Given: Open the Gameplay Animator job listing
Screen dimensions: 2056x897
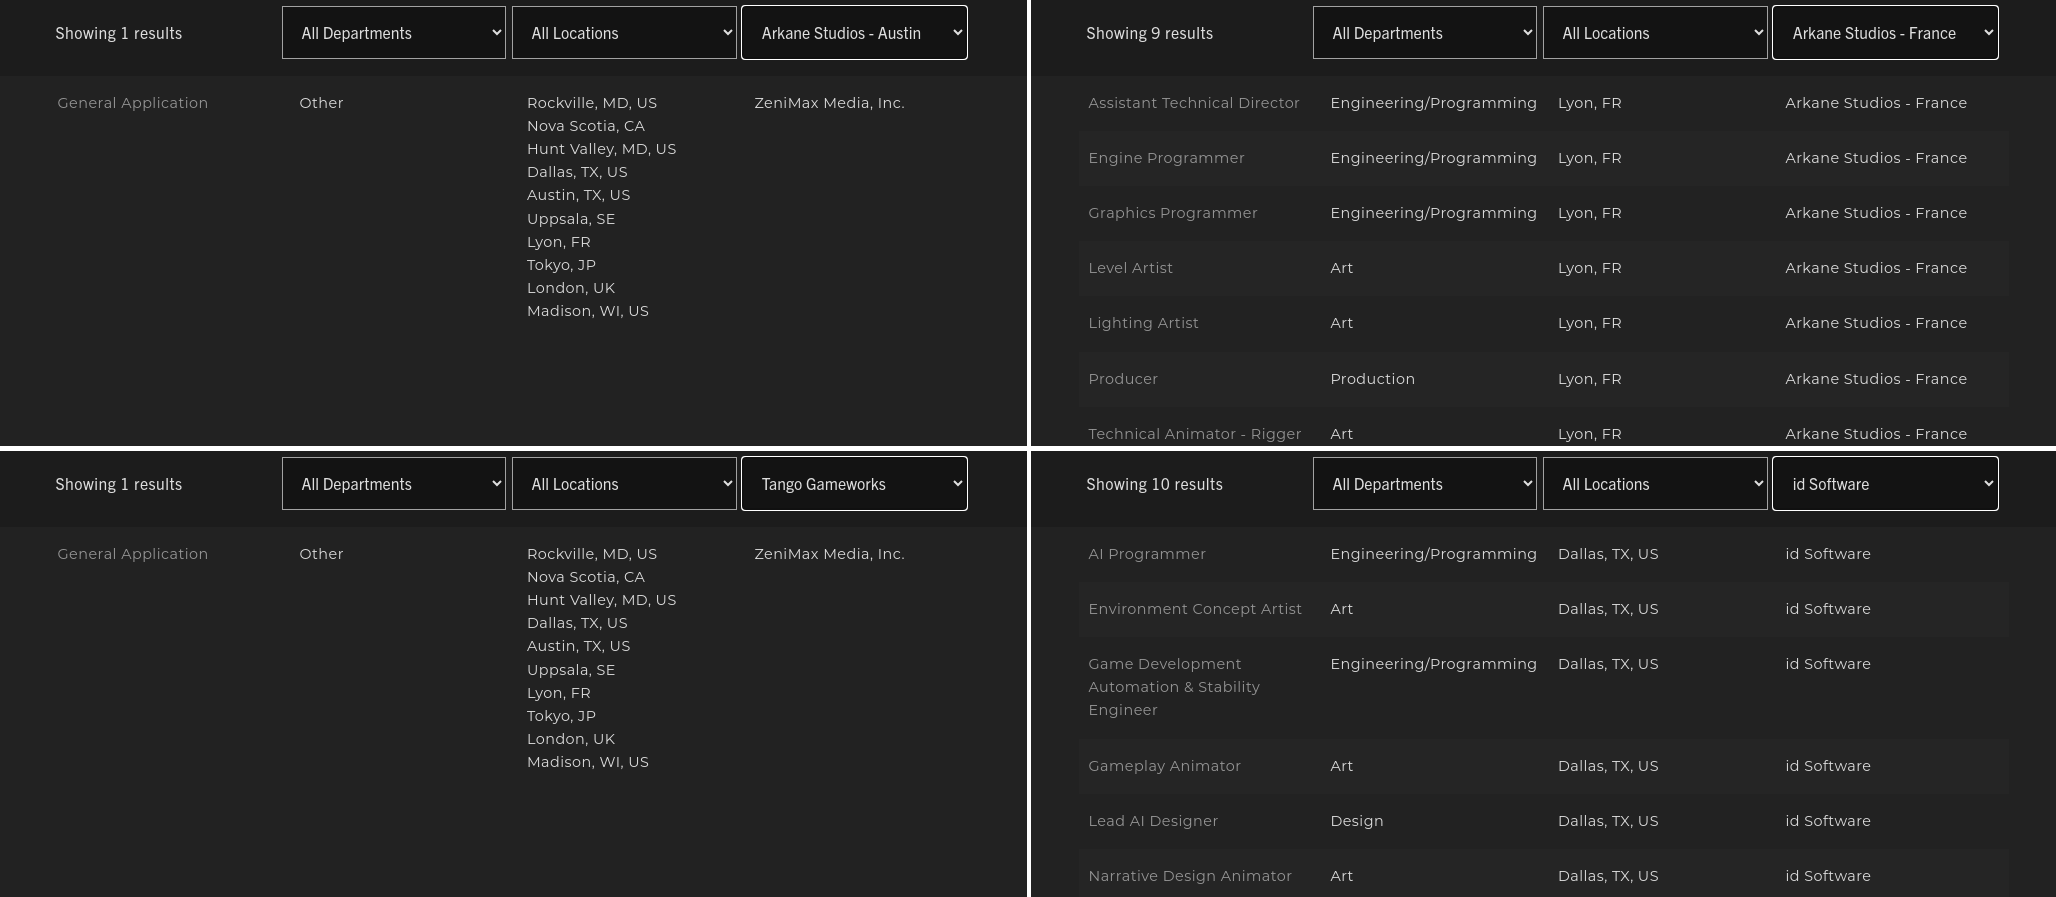Looking at the screenshot, I should (1164, 766).
